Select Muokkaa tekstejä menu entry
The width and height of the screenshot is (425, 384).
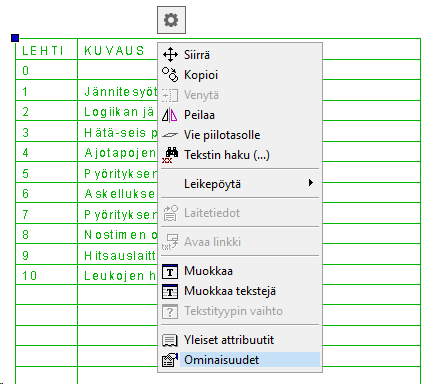tap(240, 291)
